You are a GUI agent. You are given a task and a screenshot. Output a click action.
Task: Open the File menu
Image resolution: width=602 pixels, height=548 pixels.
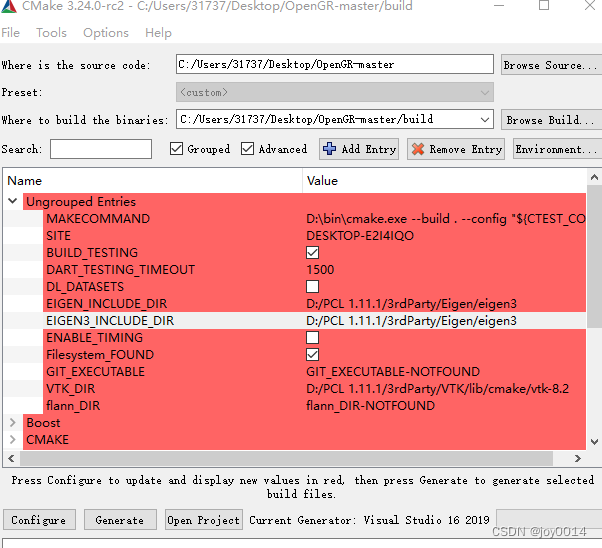pyautogui.click(x=10, y=33)
